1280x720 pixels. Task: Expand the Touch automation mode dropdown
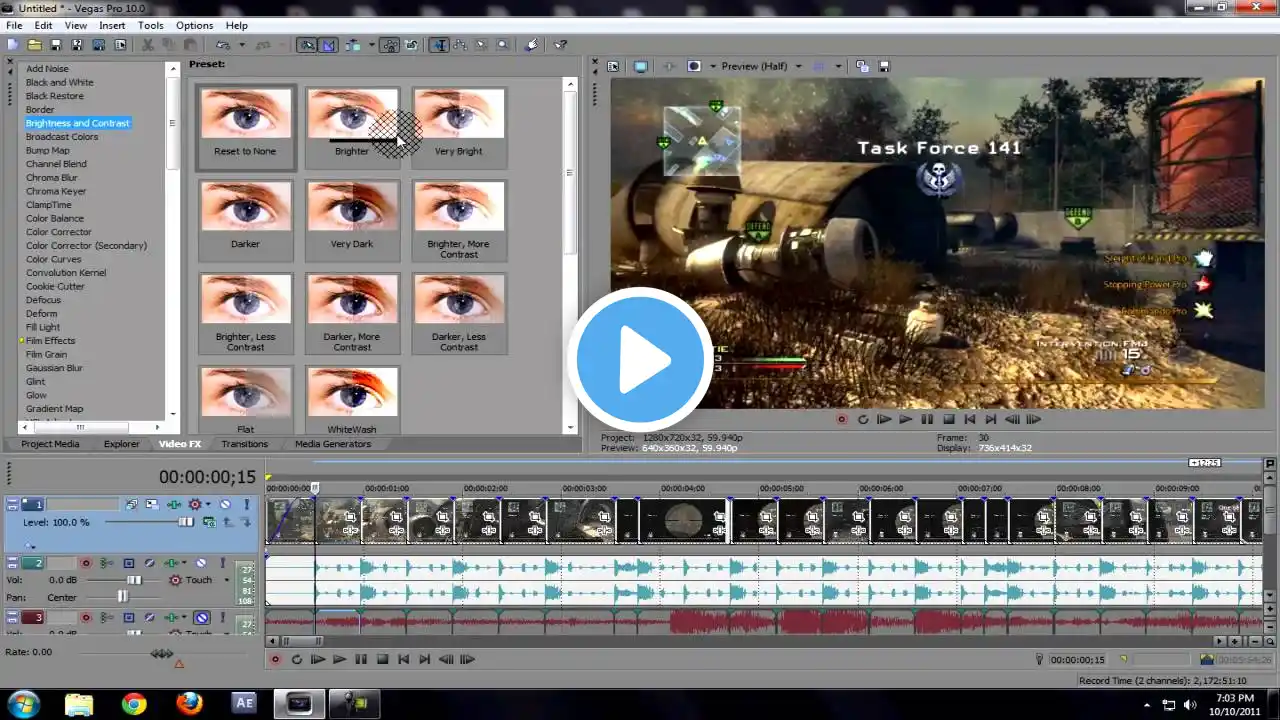tap(226, 580)
